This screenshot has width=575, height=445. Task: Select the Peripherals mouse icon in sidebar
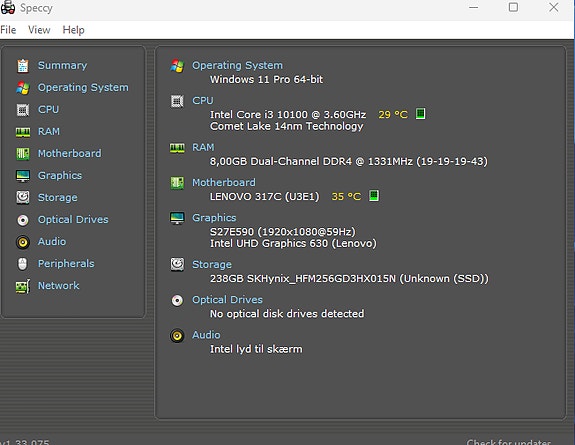tap(23, 264)
